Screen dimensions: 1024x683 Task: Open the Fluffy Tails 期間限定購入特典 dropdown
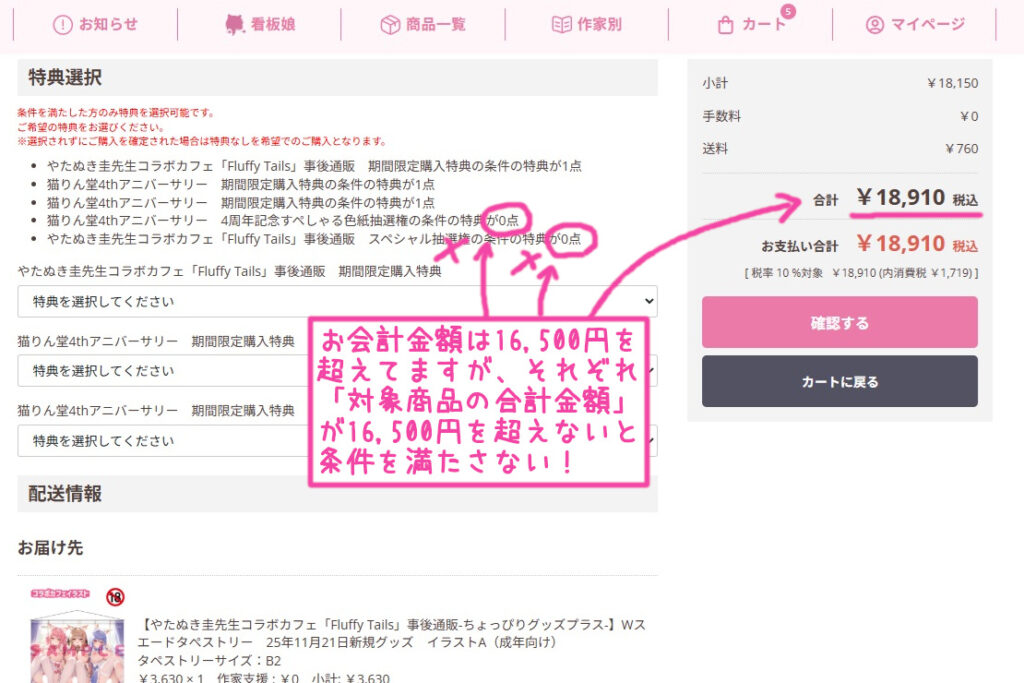pyautogui.click(x=337, y=301)
